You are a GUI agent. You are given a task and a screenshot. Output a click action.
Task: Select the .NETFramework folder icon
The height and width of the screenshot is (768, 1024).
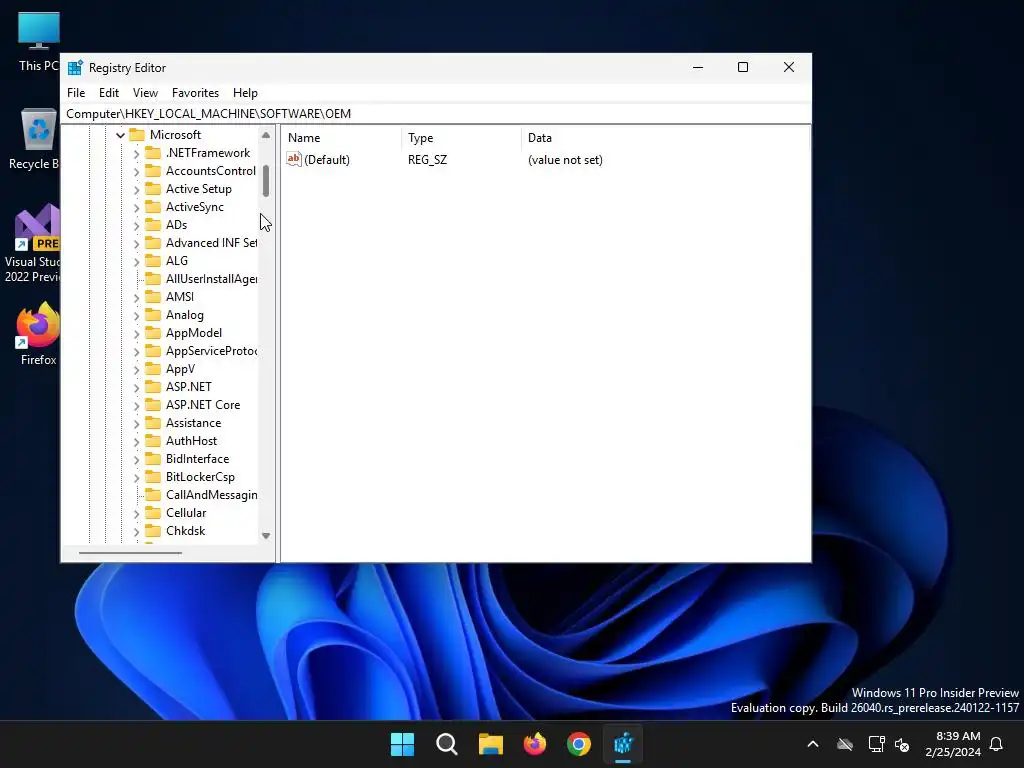click(153, 153)
